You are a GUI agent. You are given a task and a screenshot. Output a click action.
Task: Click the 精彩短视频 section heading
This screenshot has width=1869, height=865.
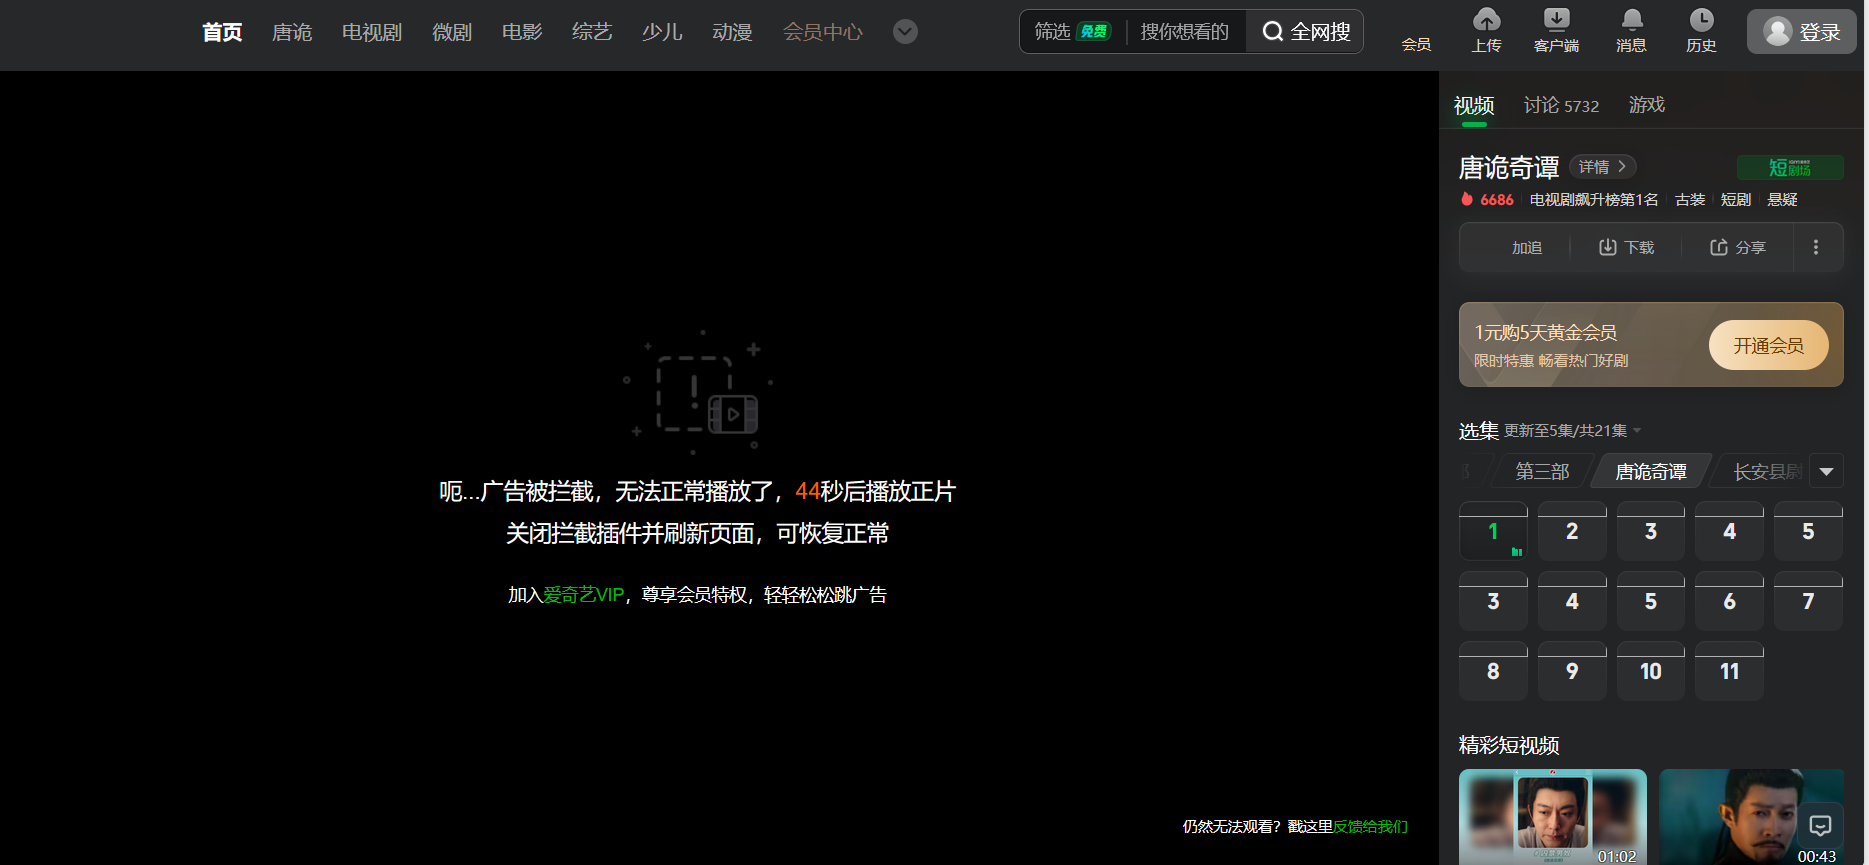click(x=1509, y=745)
